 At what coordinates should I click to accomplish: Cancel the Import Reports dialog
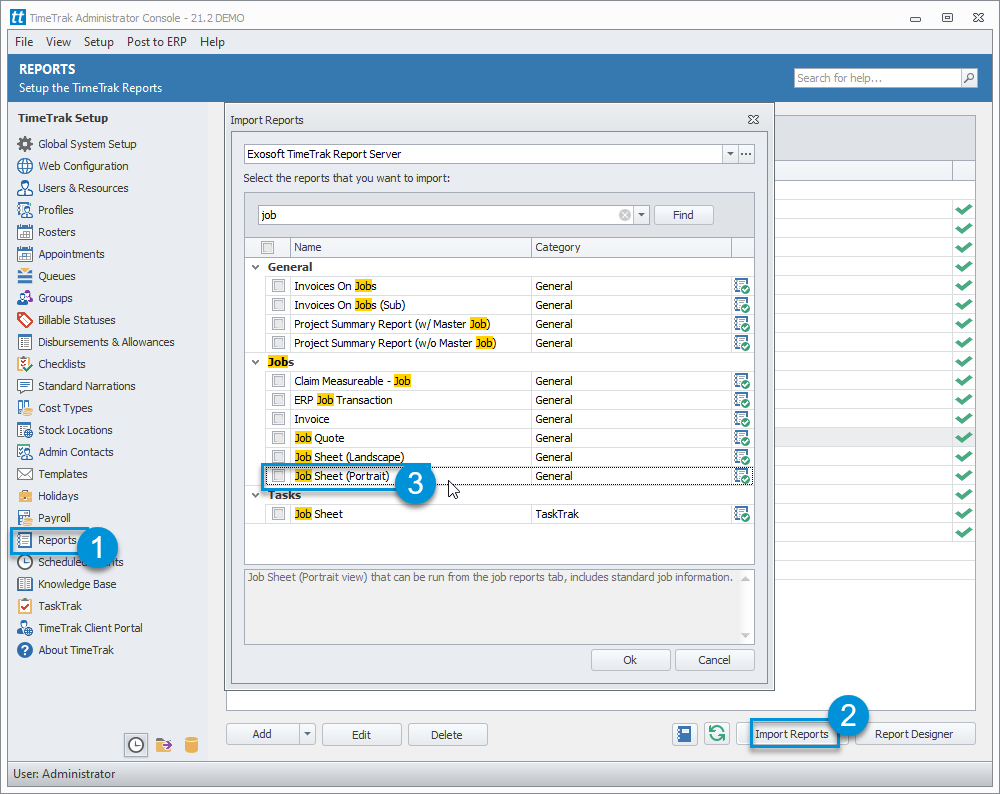tap(714, 660)
